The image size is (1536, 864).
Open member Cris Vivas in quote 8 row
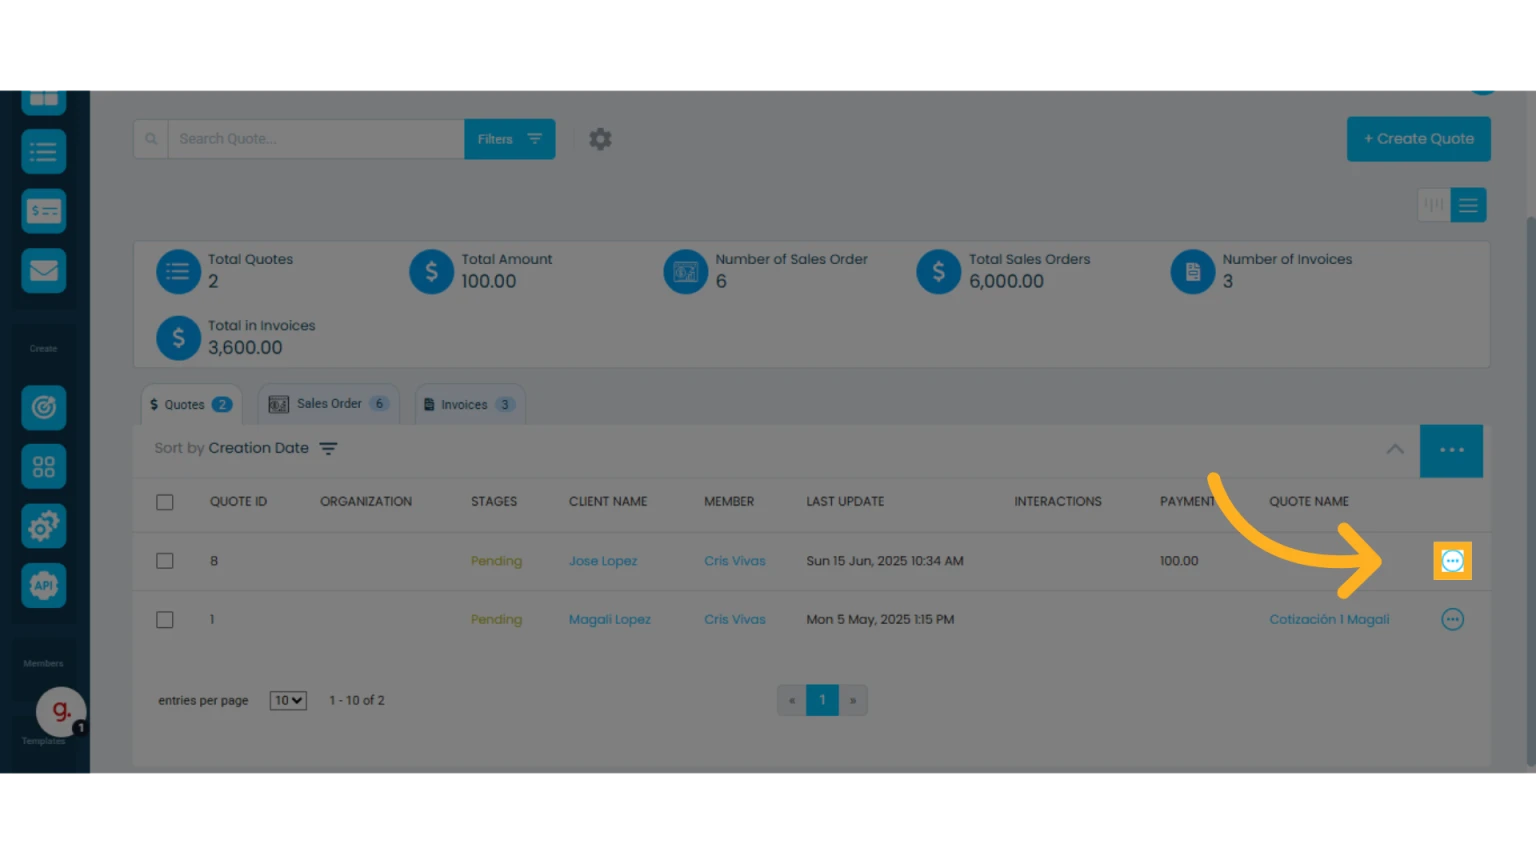(735, 561)
